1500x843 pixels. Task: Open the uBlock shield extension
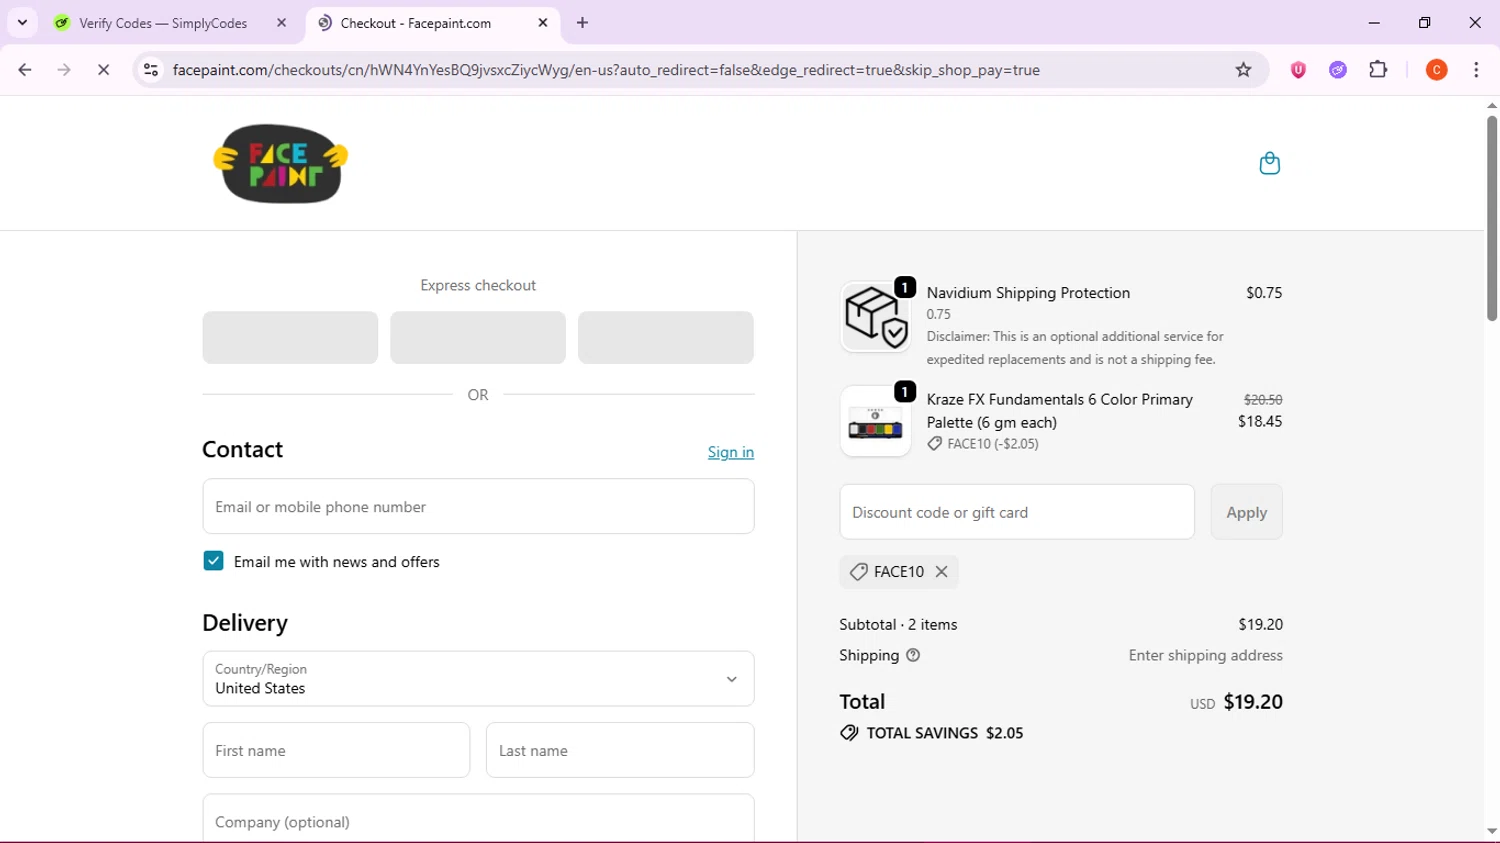[x=1298, y=70]
